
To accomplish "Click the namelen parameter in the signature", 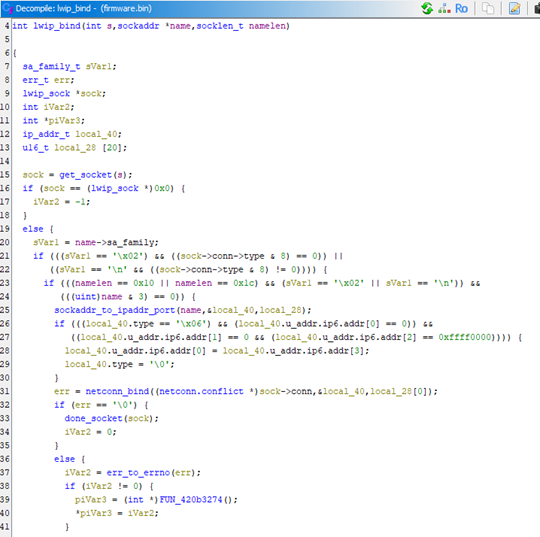I will click(x=267, y=26).
